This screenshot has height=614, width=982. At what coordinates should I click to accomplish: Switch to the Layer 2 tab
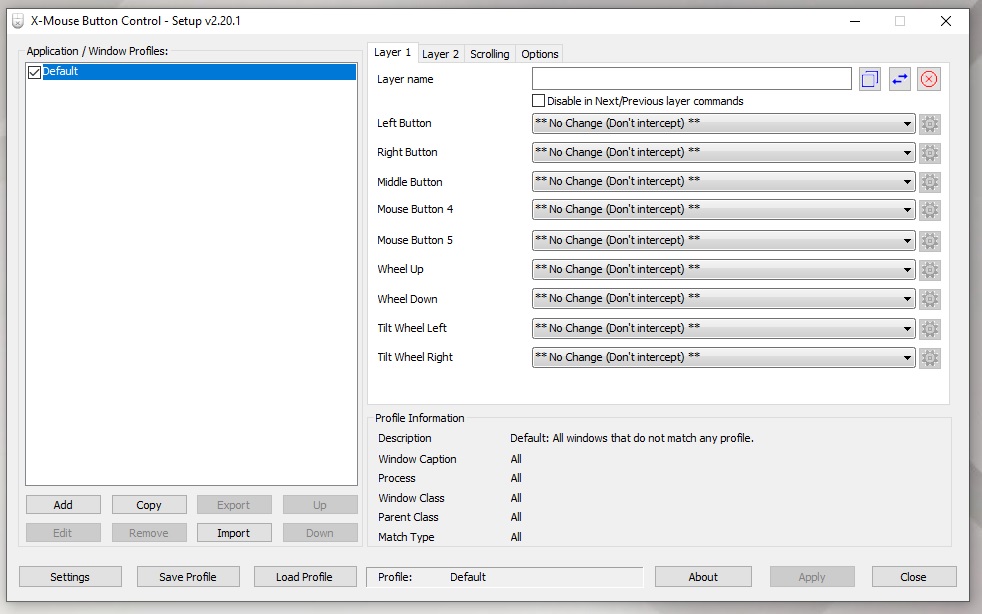tap(440, 54)
